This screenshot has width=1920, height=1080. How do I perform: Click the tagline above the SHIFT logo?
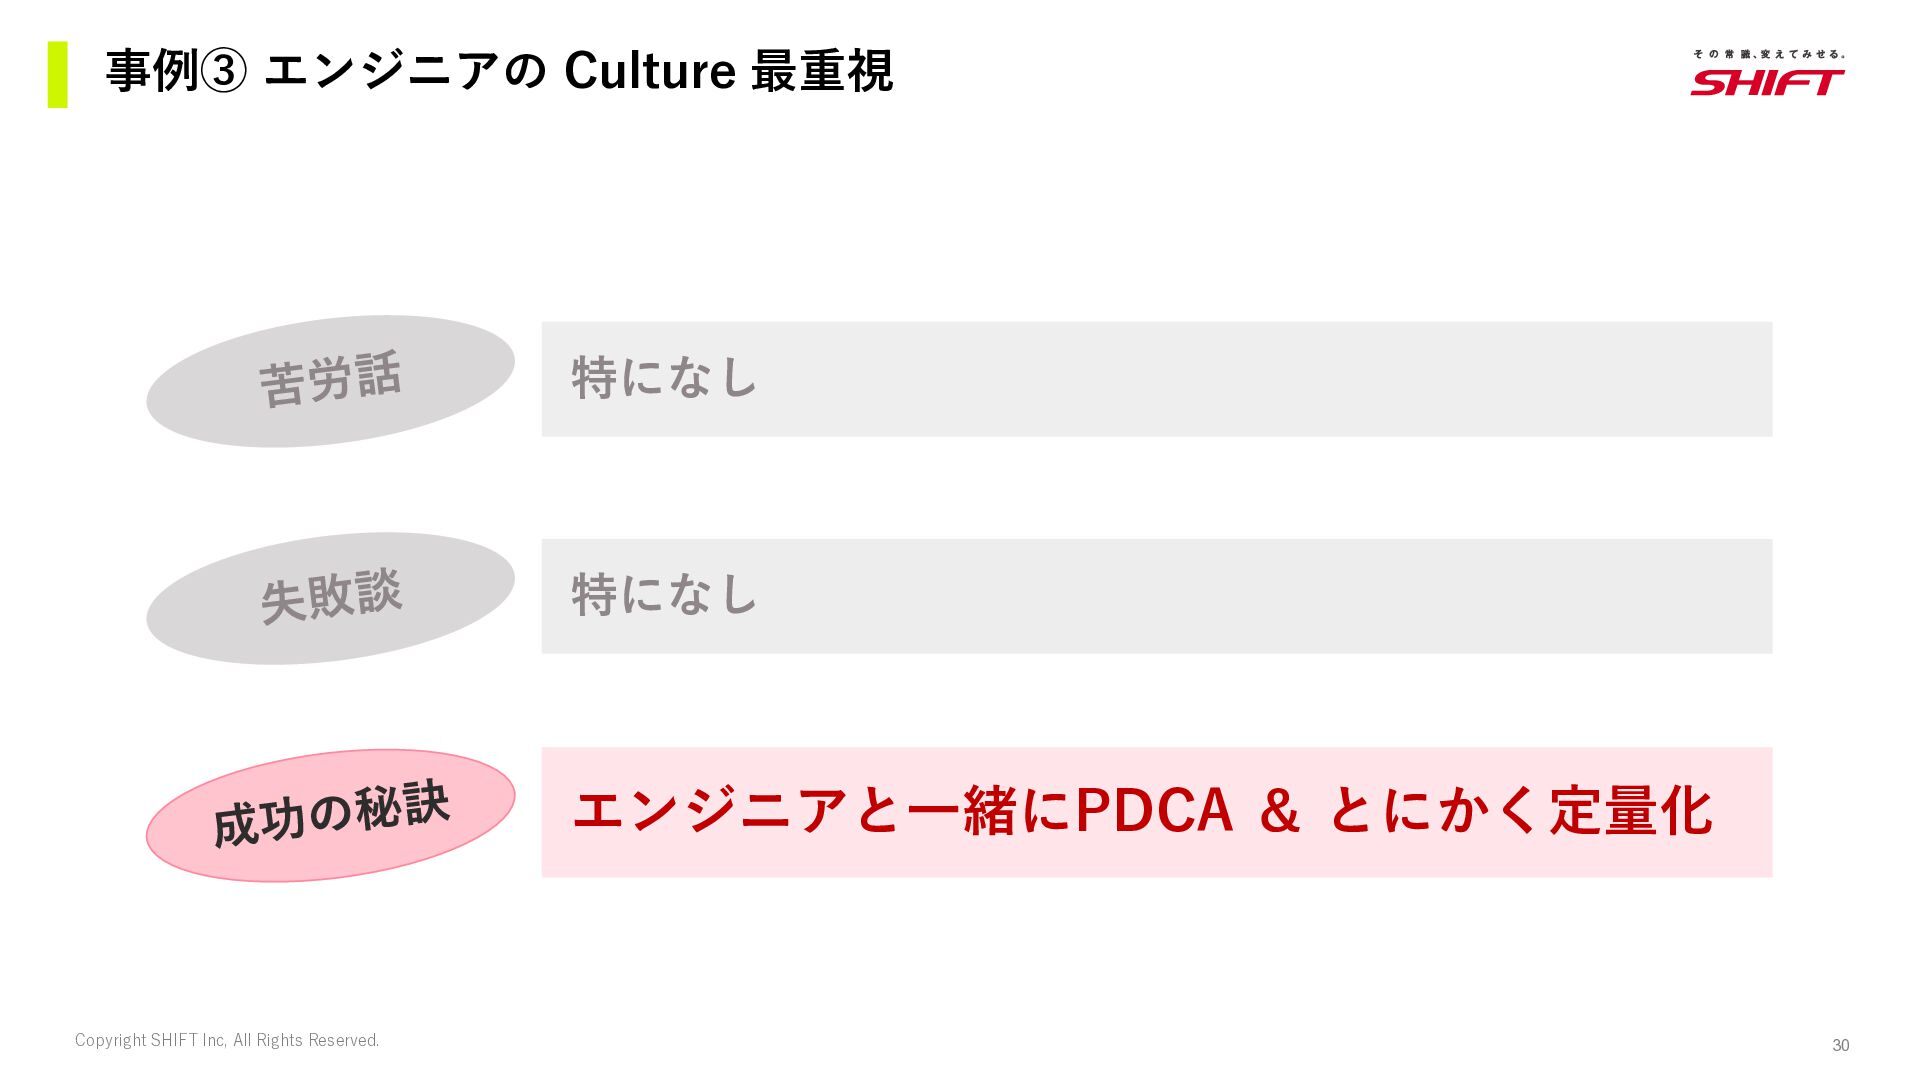(x=1768, y=54)
